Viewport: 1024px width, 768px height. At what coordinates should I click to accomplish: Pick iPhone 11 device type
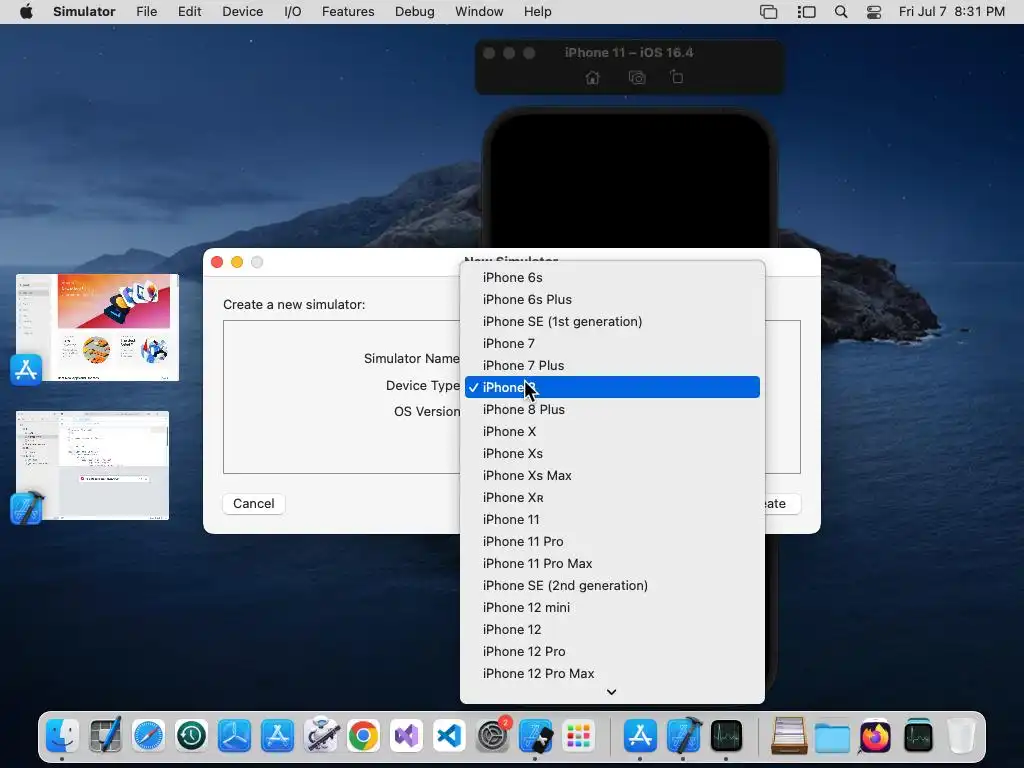tap(612, 519)
